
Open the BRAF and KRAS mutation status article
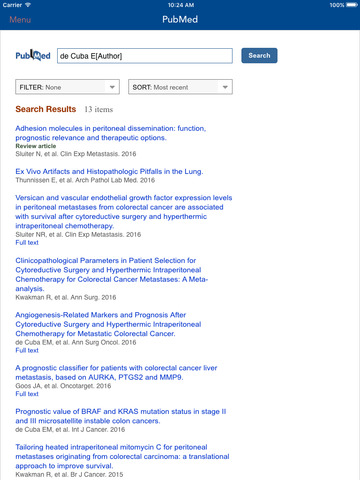tap(121, 416)
